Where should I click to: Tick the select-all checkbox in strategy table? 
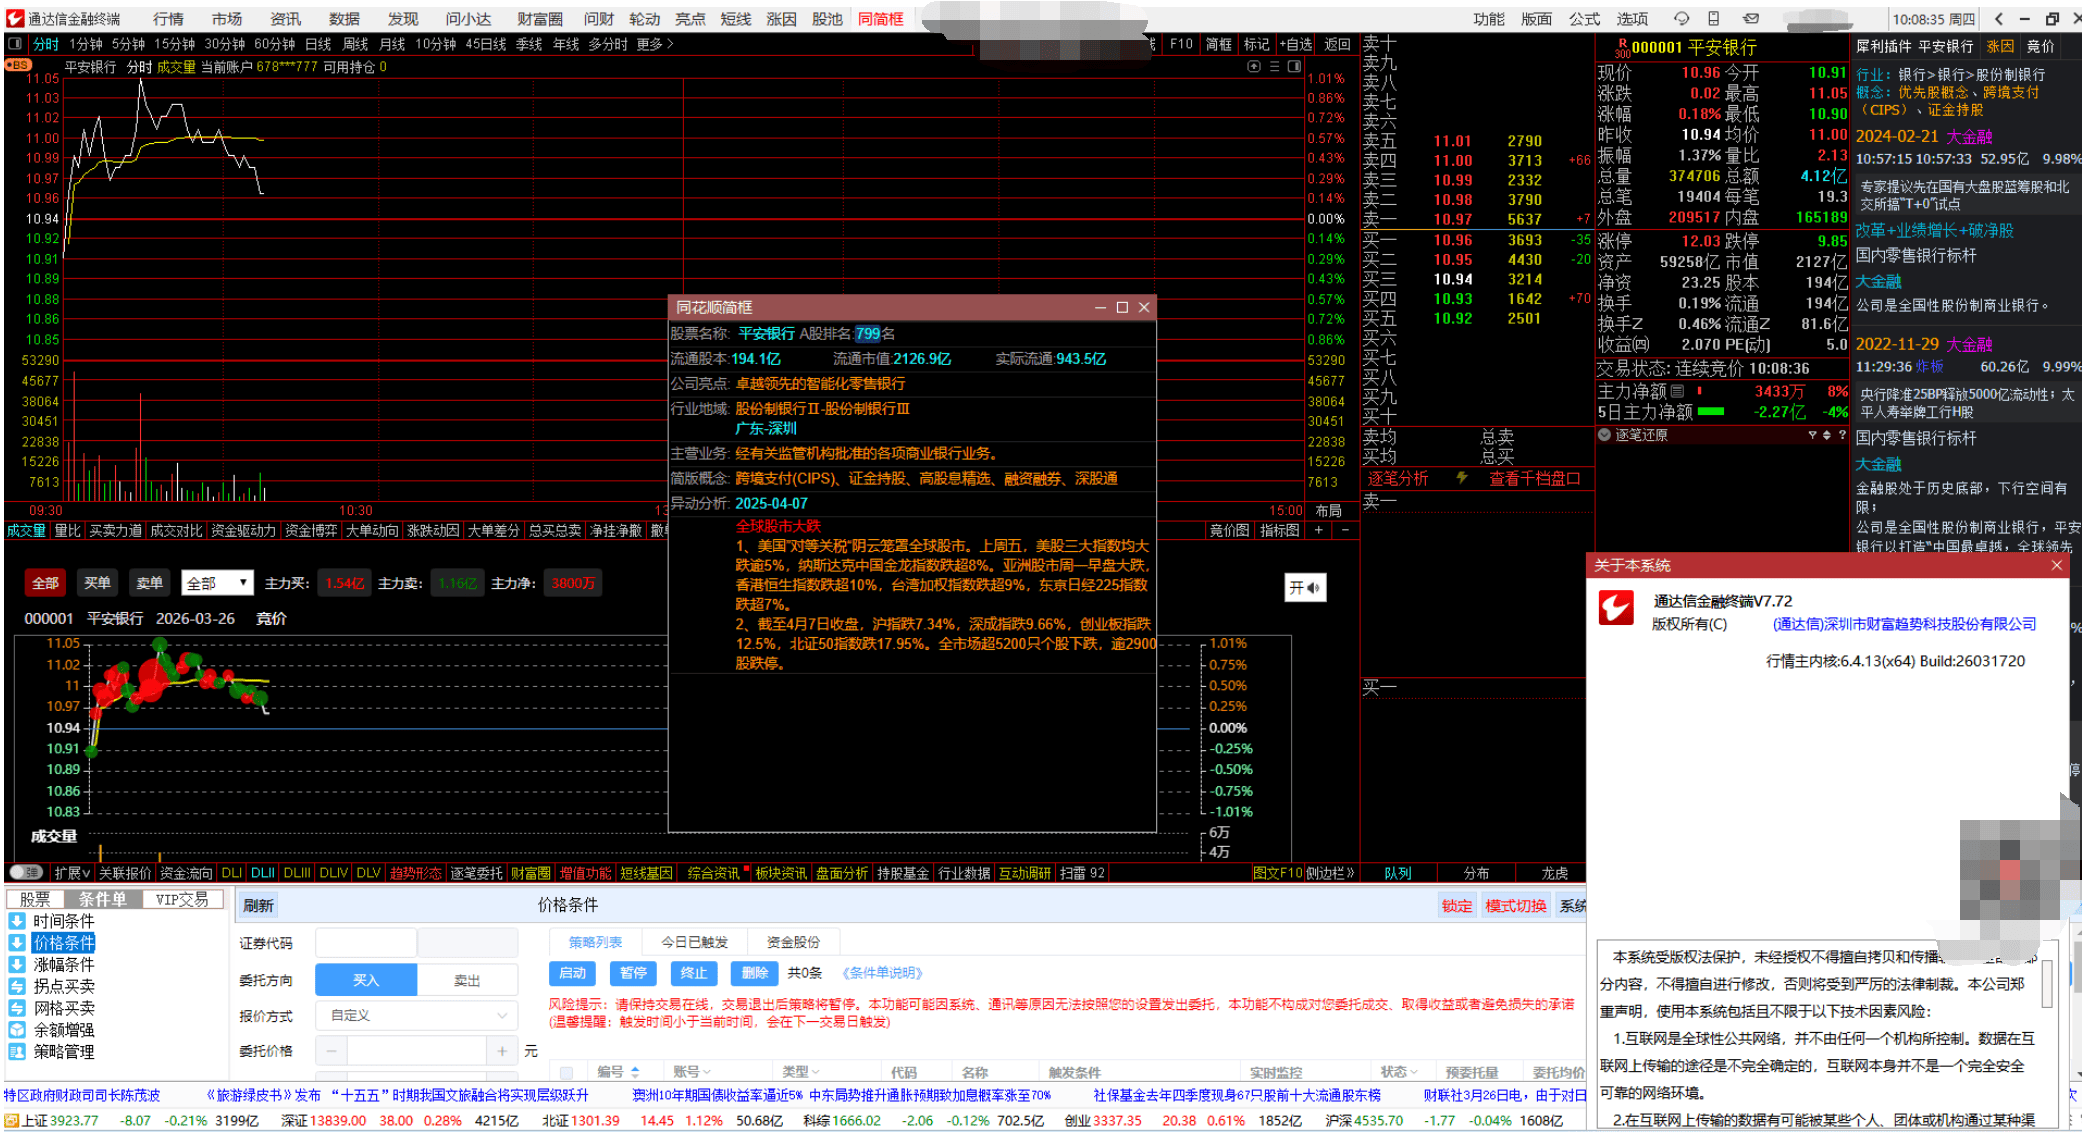[x=567, y=1073]
